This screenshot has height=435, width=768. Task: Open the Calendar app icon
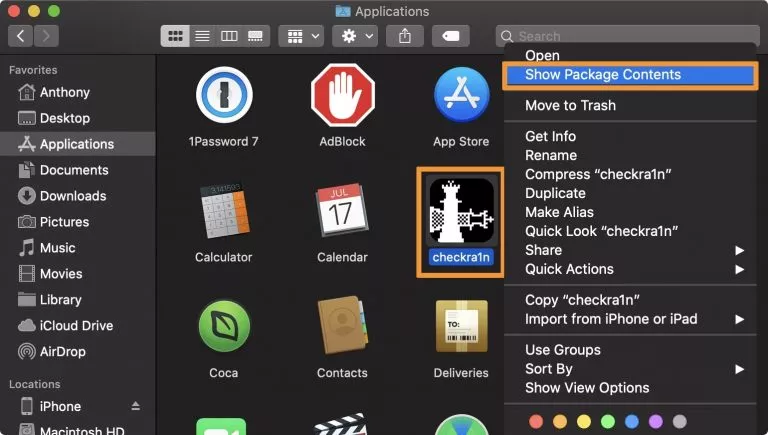click(x=342, y=210)
